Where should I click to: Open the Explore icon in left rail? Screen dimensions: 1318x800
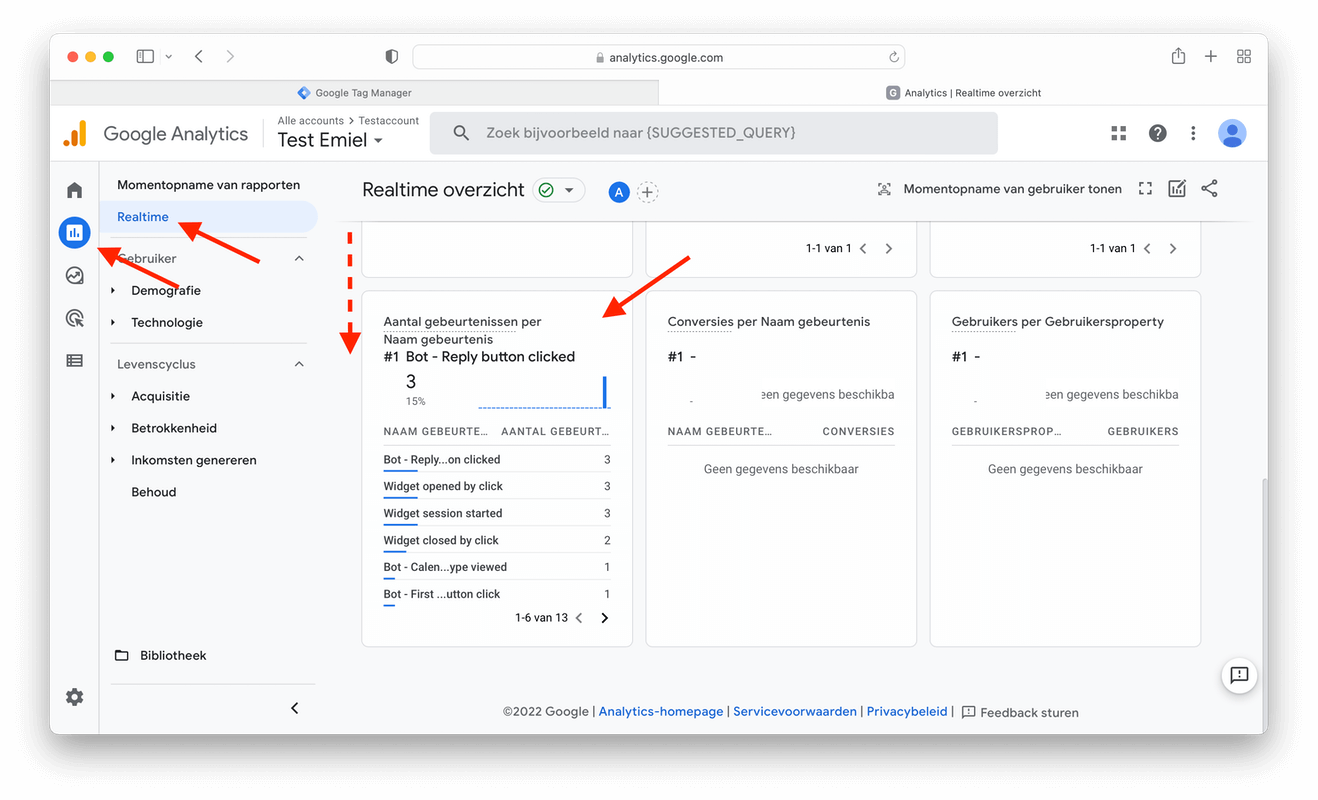tap(75, 276)
